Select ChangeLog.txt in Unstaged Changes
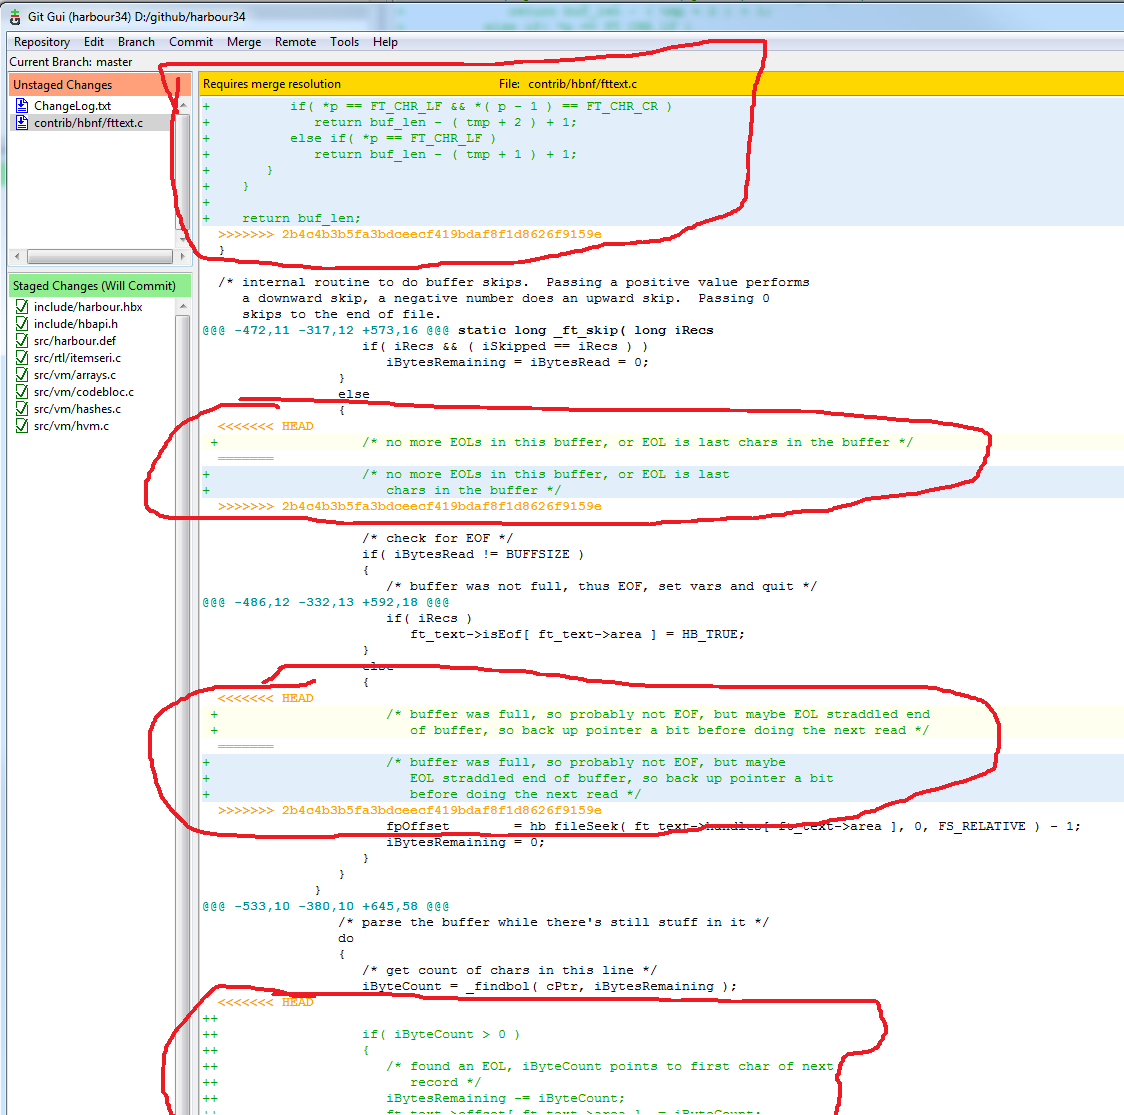Viewport: 1124px width, 1115px height. 72,106
